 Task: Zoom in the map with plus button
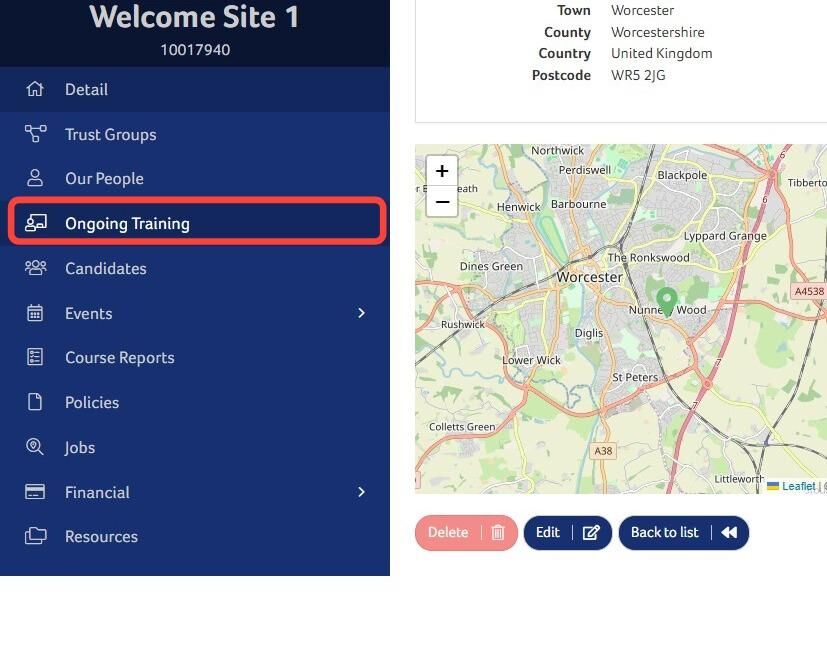tap(442, 171)
